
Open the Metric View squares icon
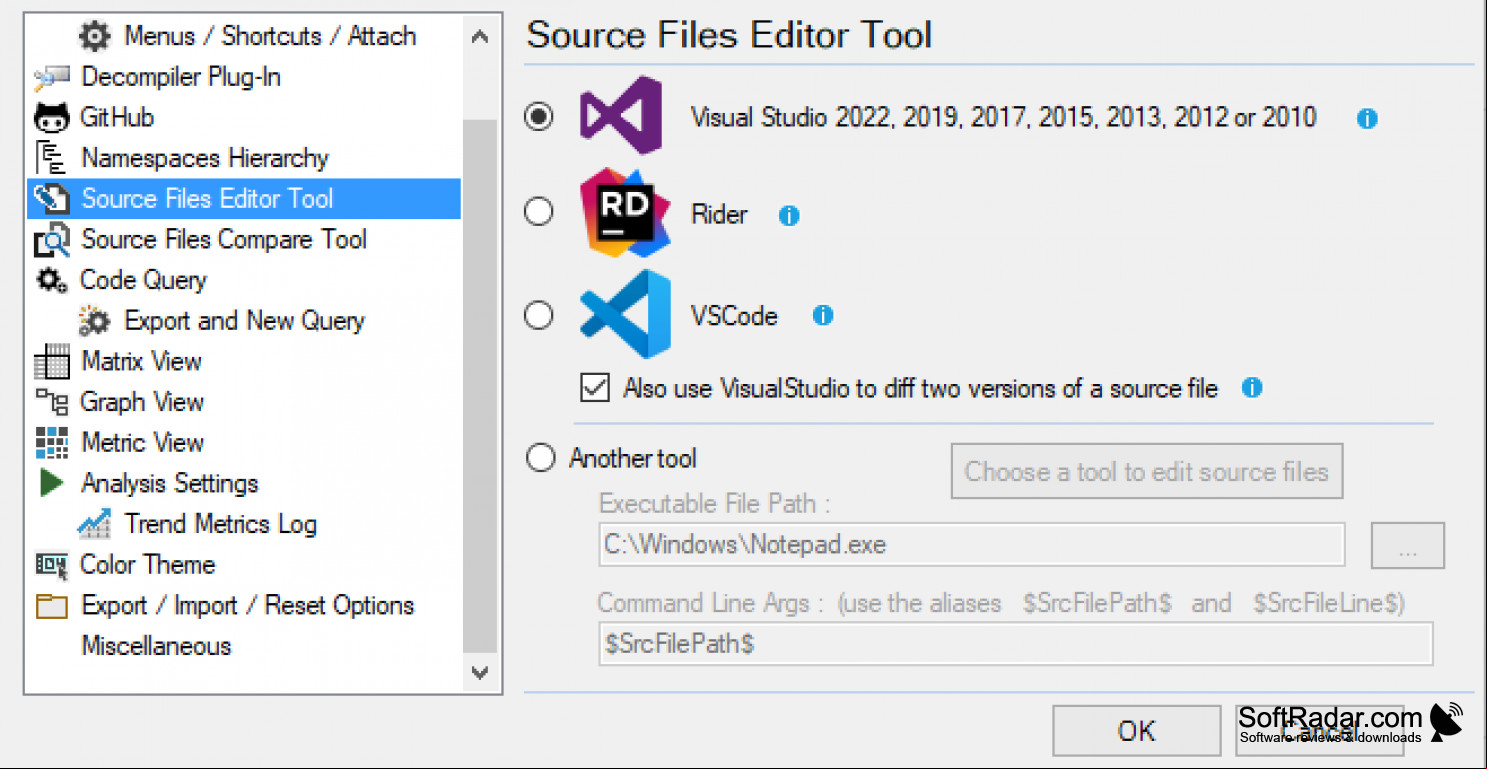point(51,443)
